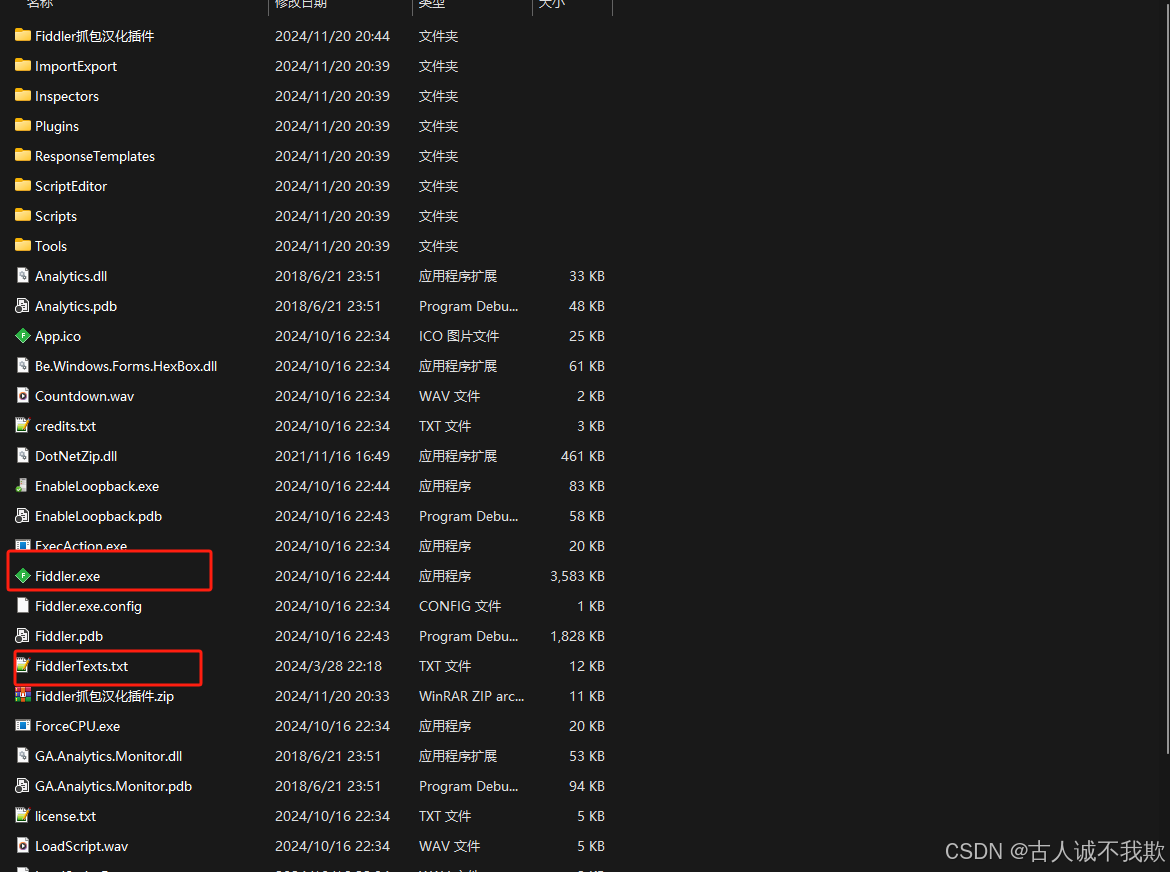Click the Inspectors folder name
The width and height of the screenshot is (1170, 872).
pos(66,96)
